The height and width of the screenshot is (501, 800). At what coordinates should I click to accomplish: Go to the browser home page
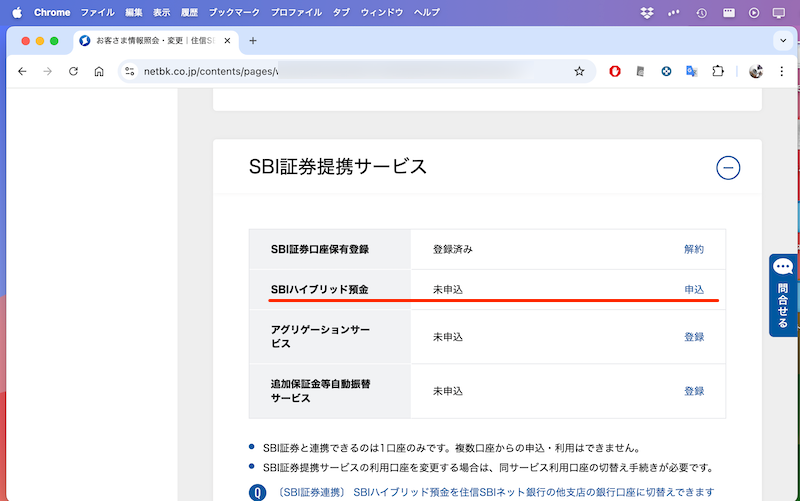click(99, 72)
